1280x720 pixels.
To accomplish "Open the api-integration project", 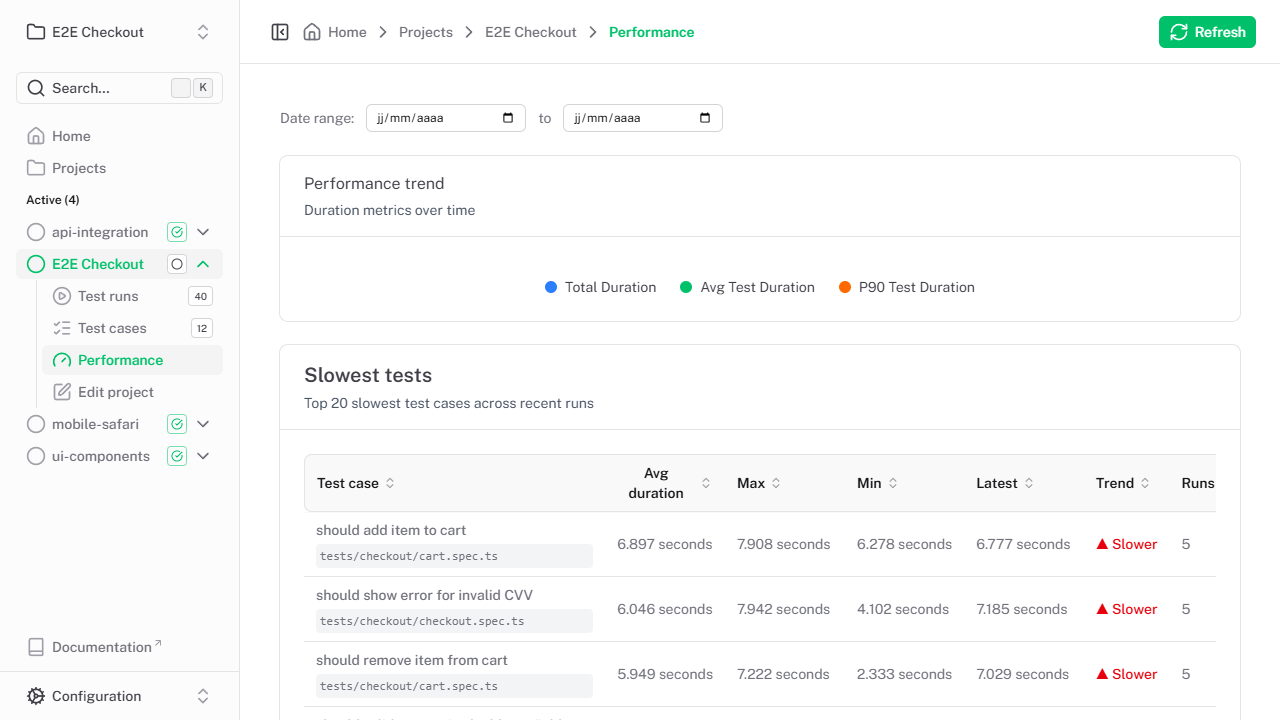I will (100, 232).
